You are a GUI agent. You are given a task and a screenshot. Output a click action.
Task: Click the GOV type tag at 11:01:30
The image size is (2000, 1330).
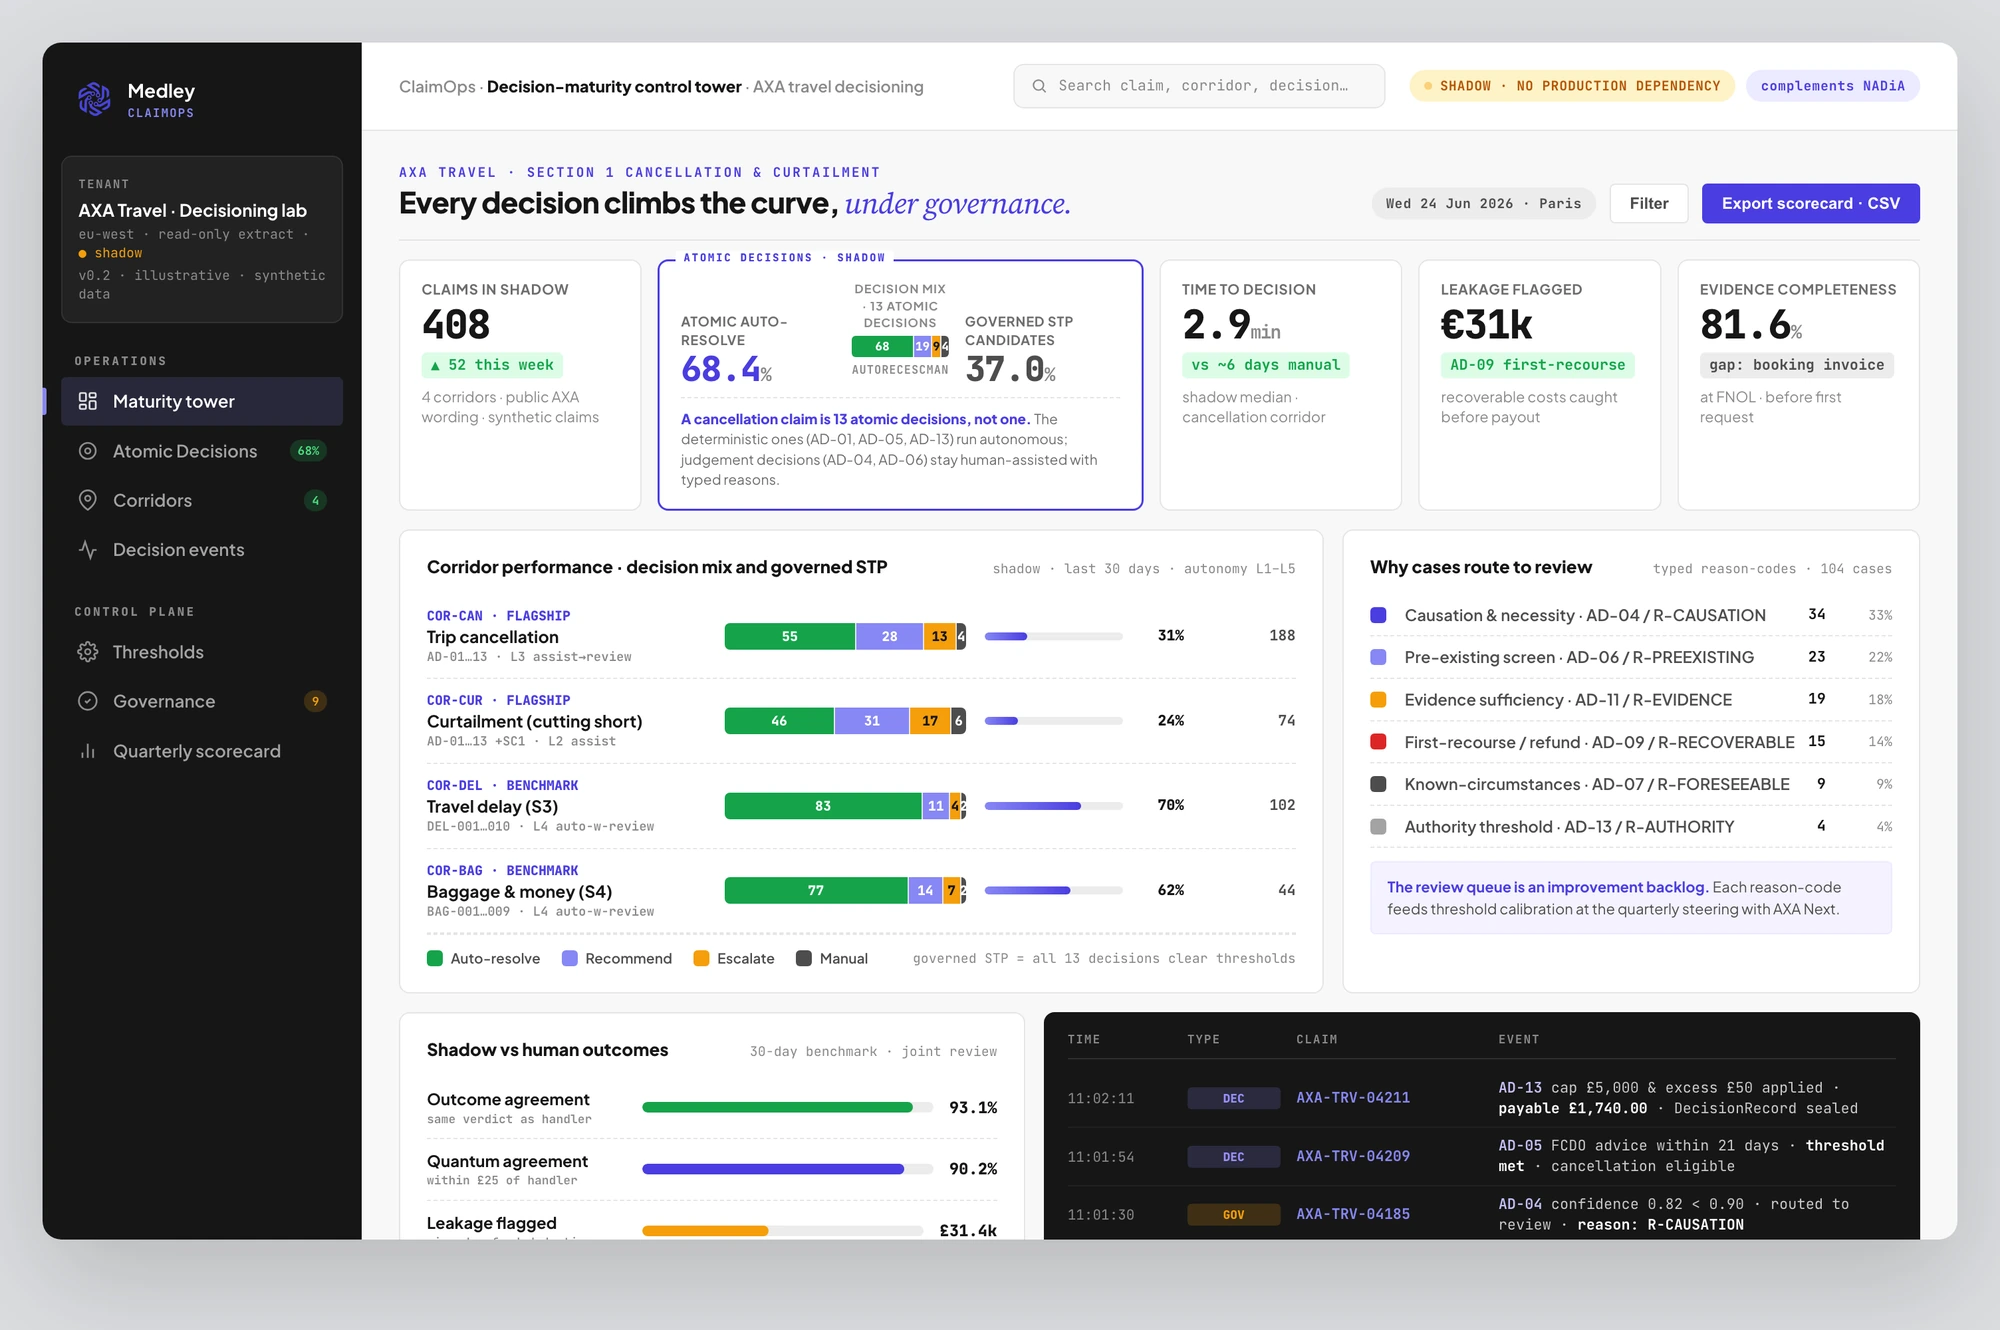(x=1234, y=1215)
